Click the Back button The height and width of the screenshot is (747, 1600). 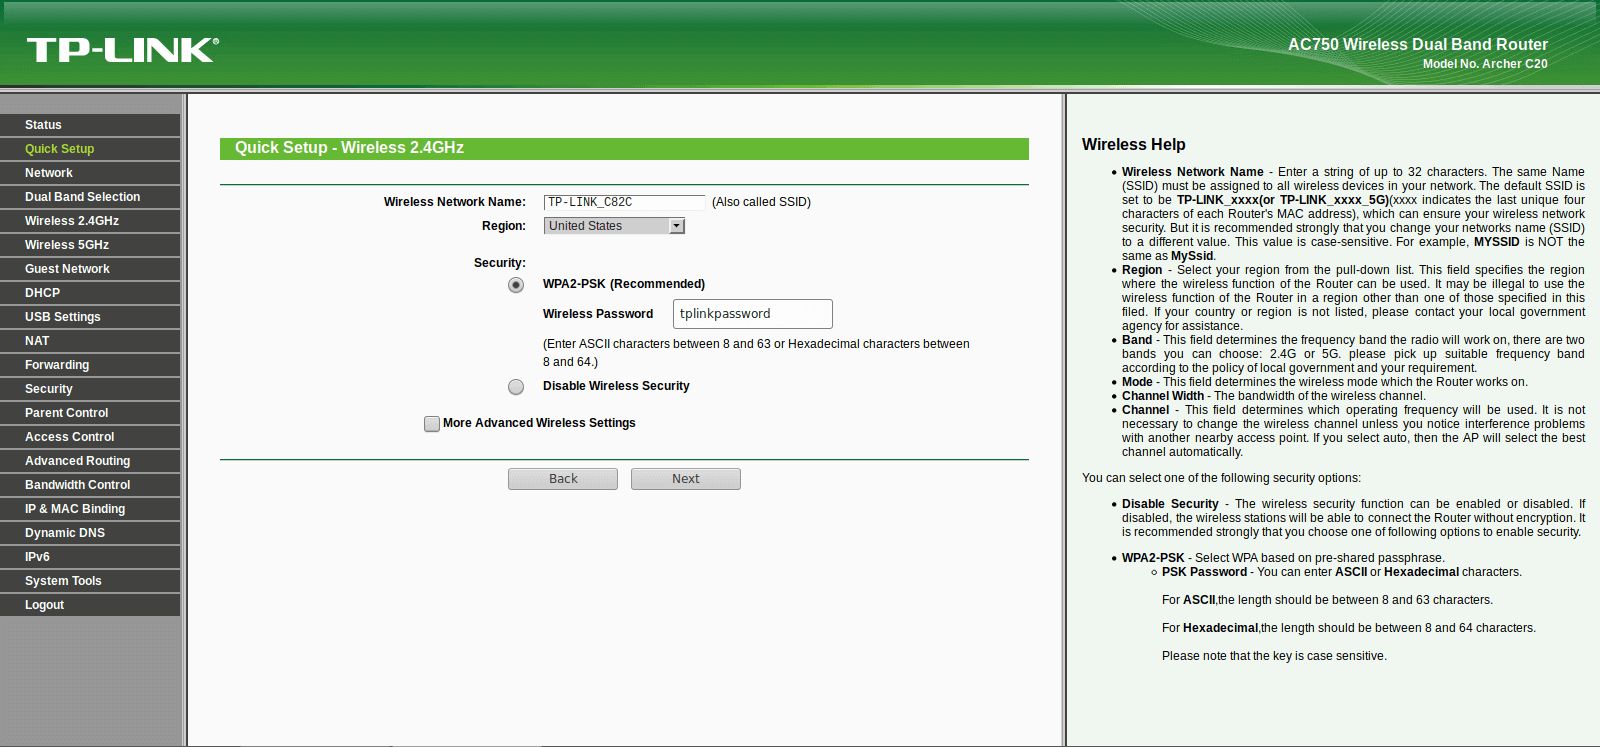pyautogui.click(x=563, y=479)
